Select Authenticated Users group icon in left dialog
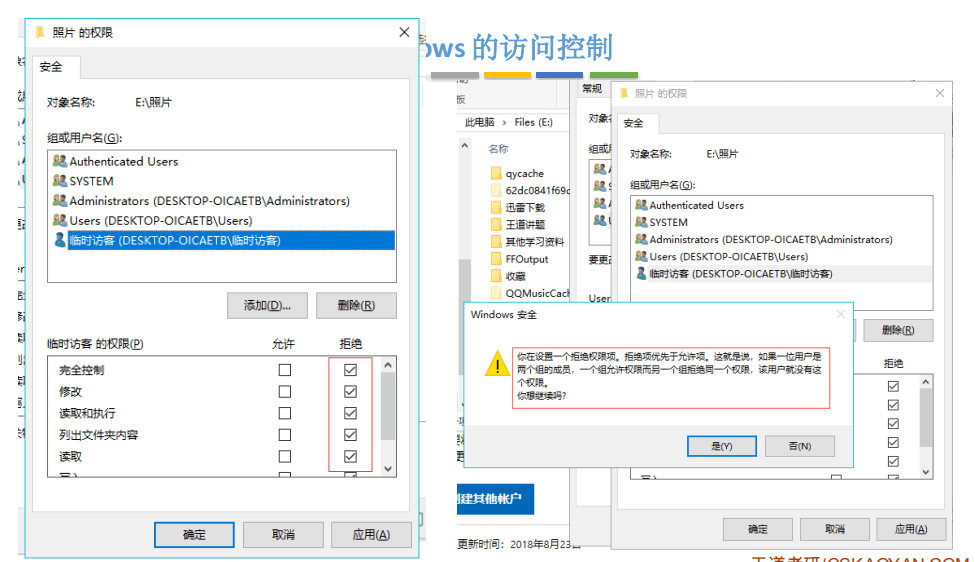The width and height of the screenshot is (975, 562). pyautogui.click(x=60, y=161)
